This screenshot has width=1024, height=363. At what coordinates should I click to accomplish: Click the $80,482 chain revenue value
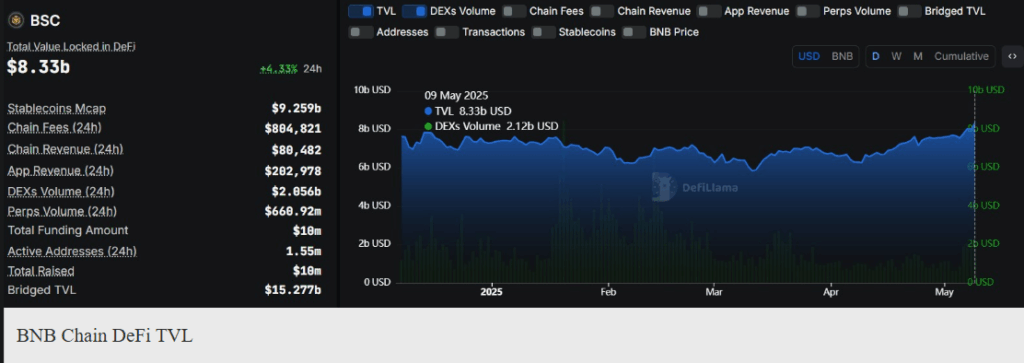pos(296,150)
